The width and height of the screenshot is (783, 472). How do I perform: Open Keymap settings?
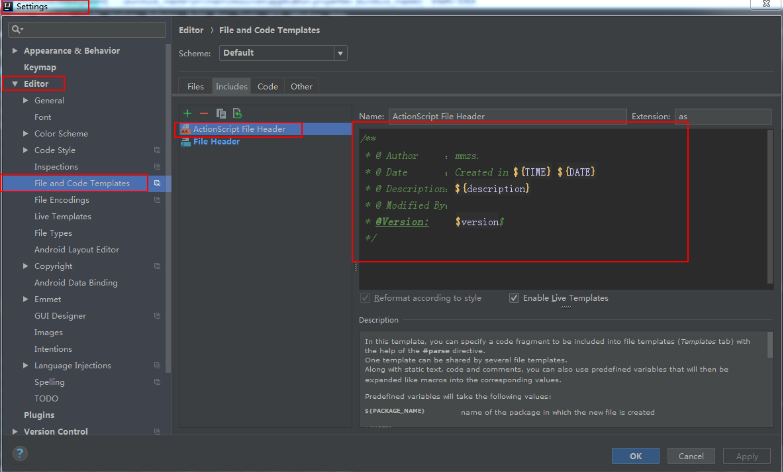tap(40, 67)
